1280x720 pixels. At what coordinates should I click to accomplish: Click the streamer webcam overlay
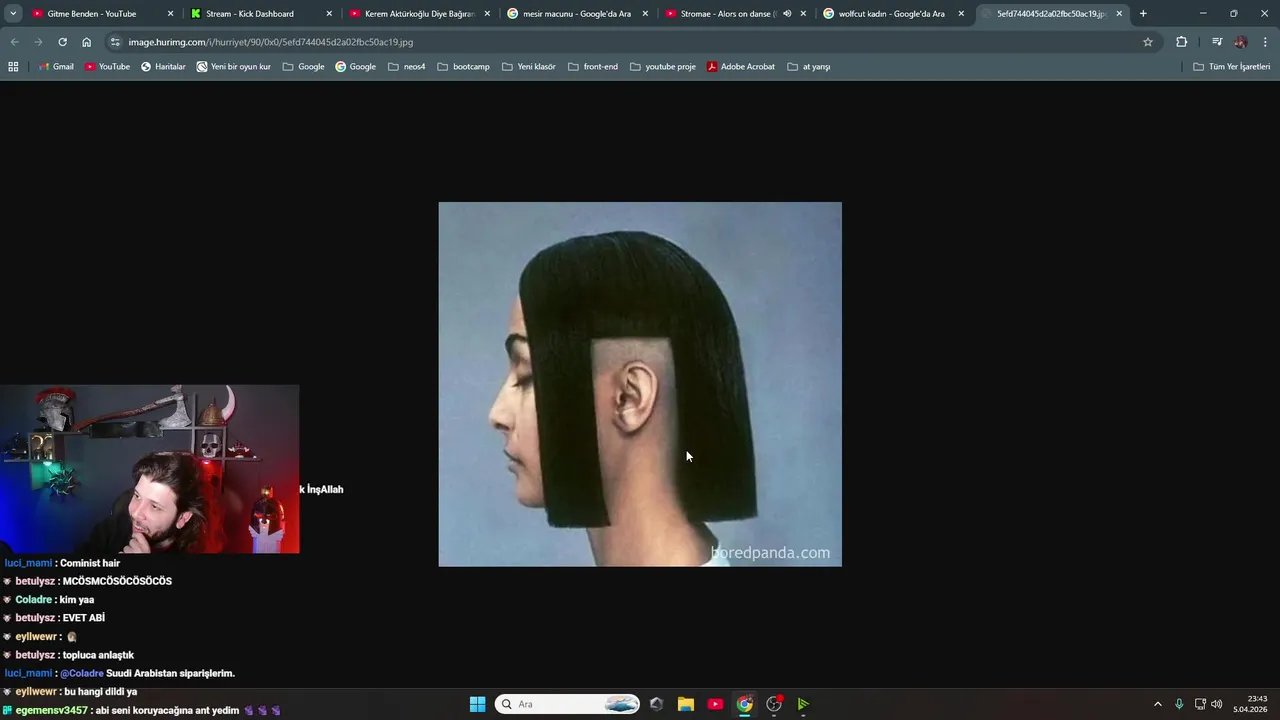click(x=150, y=469)
